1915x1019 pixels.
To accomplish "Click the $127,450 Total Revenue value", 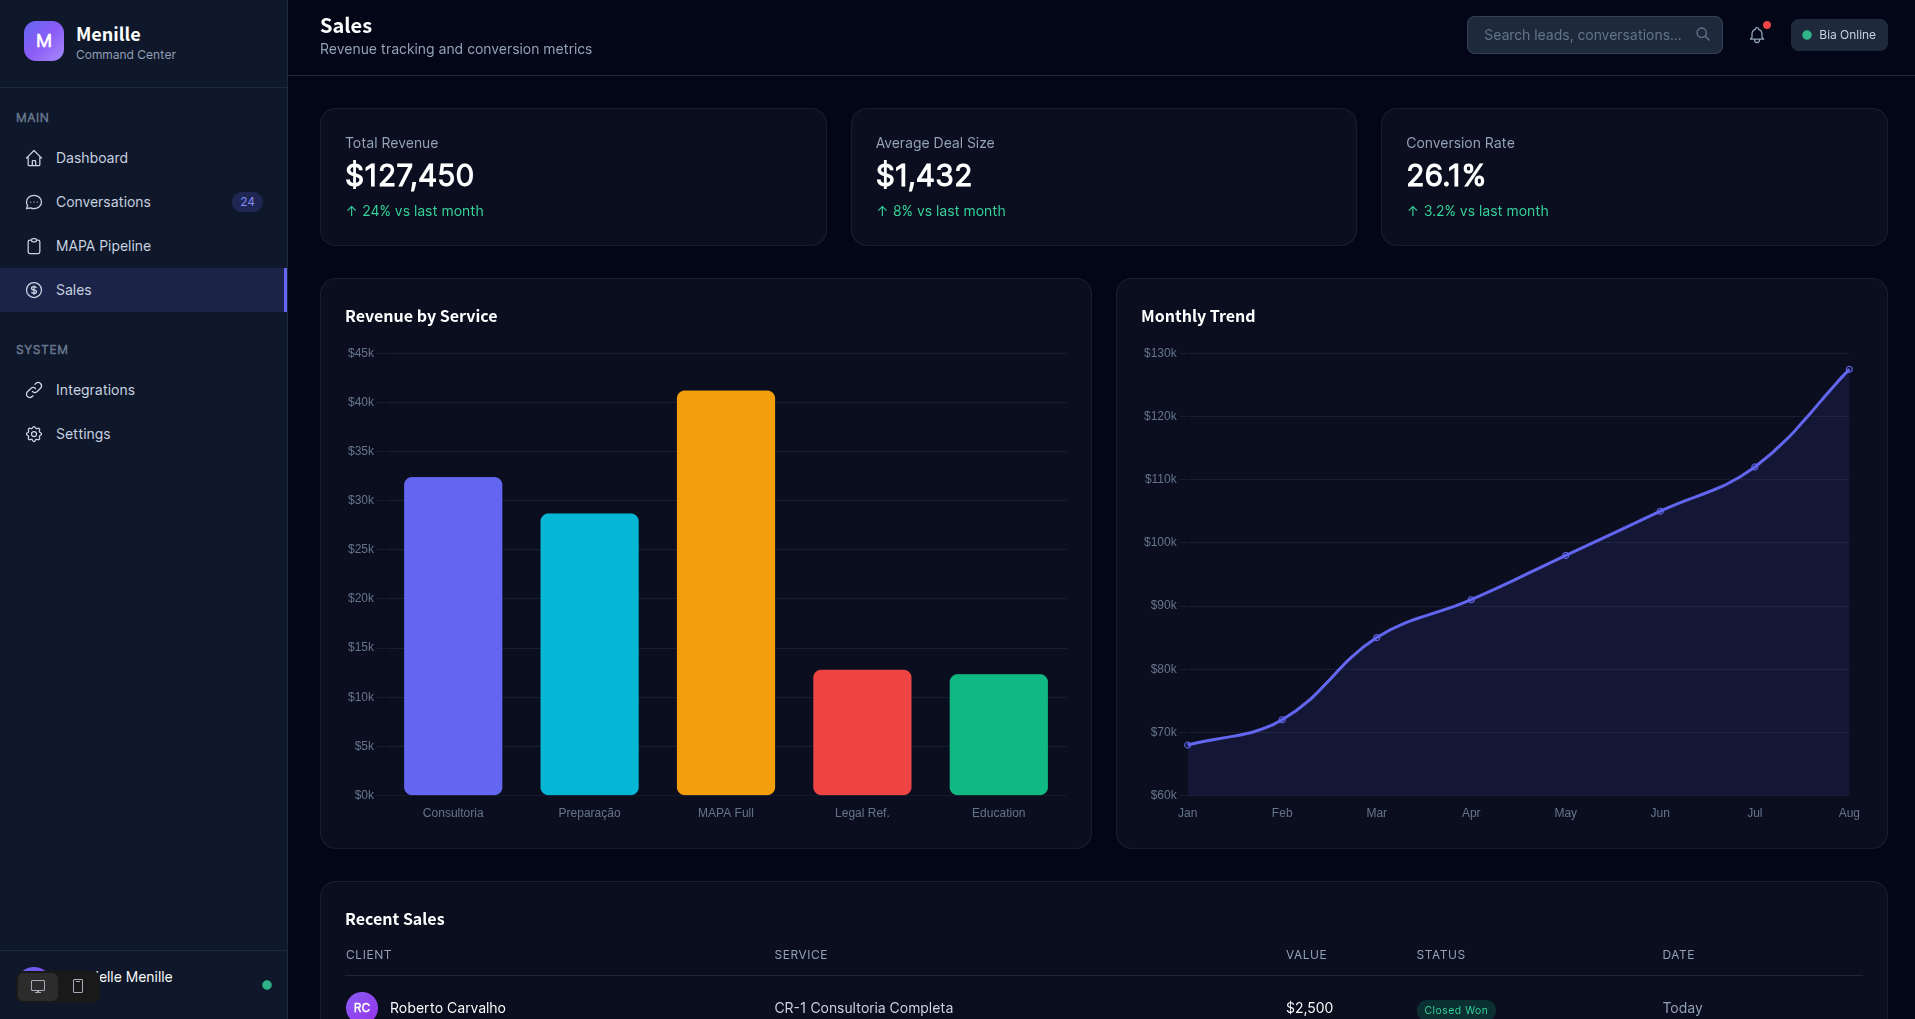I will 409,176.
